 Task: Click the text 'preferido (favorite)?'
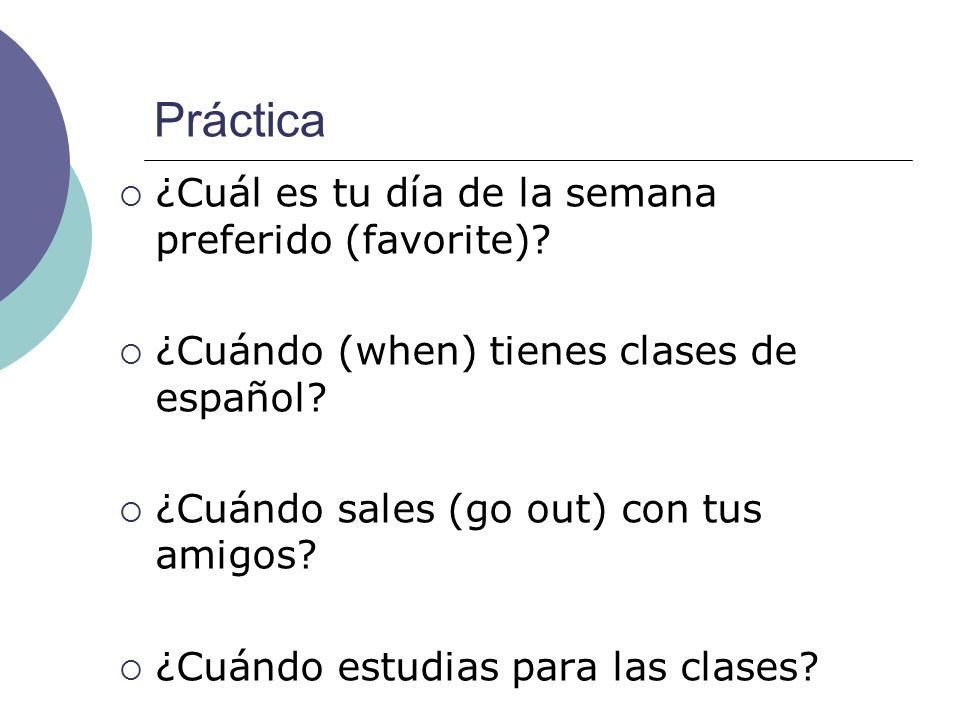(x=353, y=240)
